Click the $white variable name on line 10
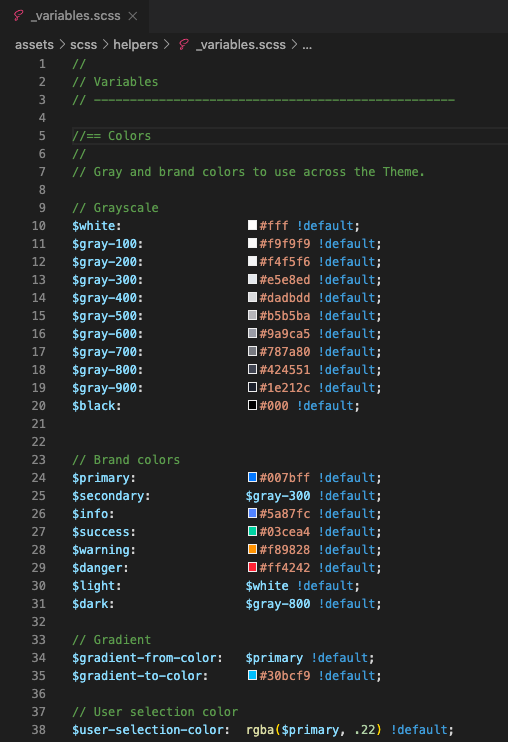 coord(94,226)
